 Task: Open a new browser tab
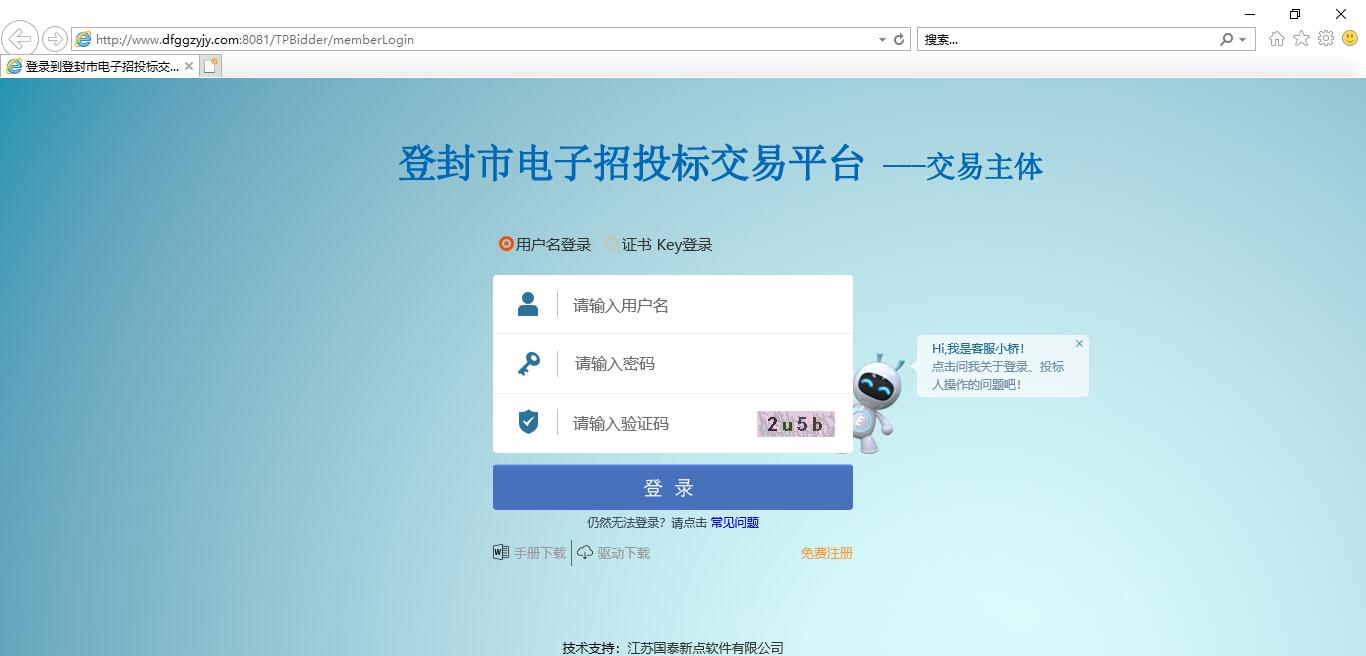[210, 66]
